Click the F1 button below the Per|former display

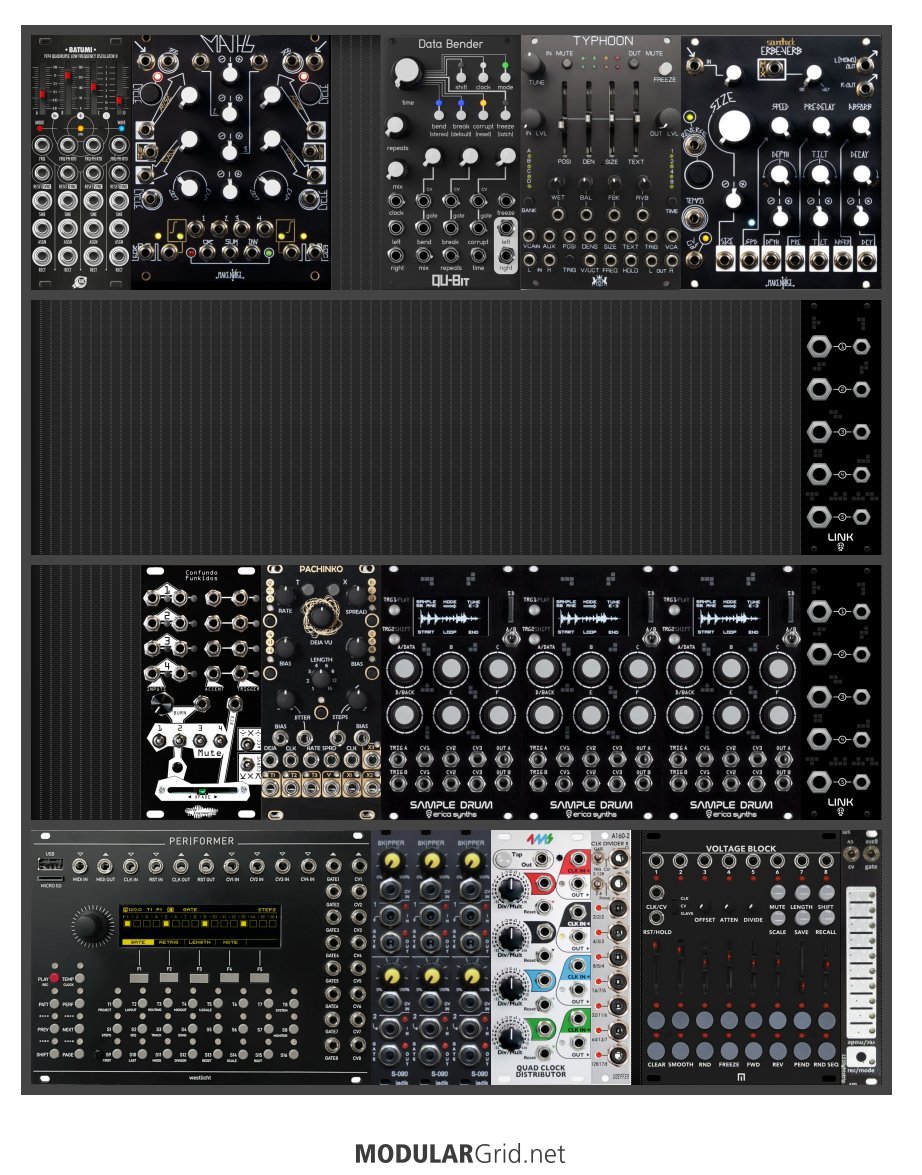click(139, 978)
